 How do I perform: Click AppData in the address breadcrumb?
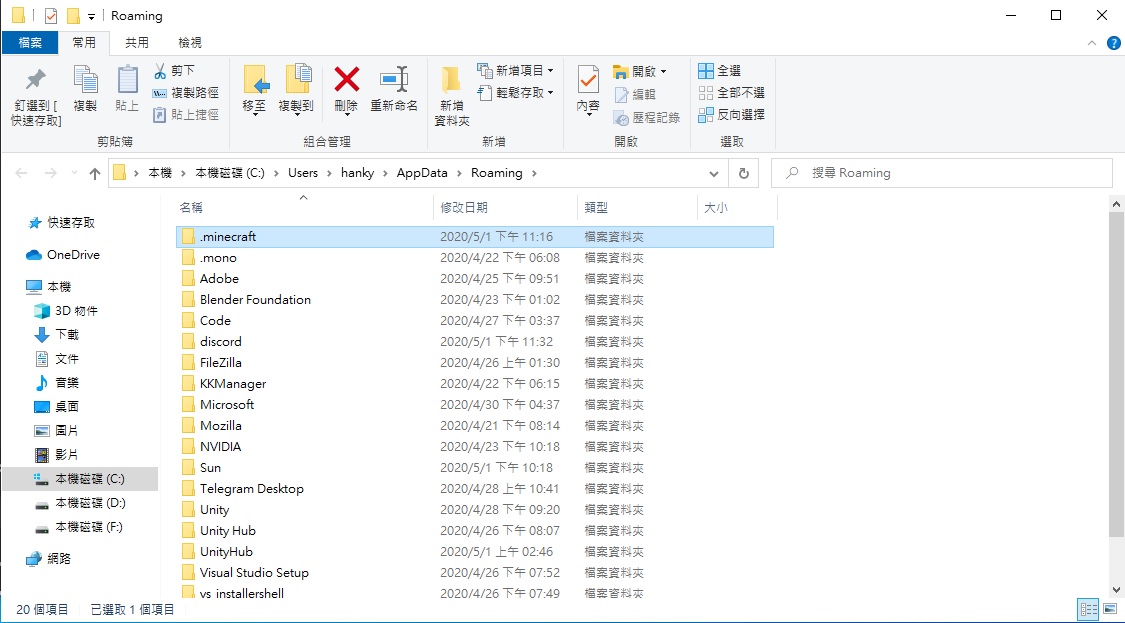[422, 173]
